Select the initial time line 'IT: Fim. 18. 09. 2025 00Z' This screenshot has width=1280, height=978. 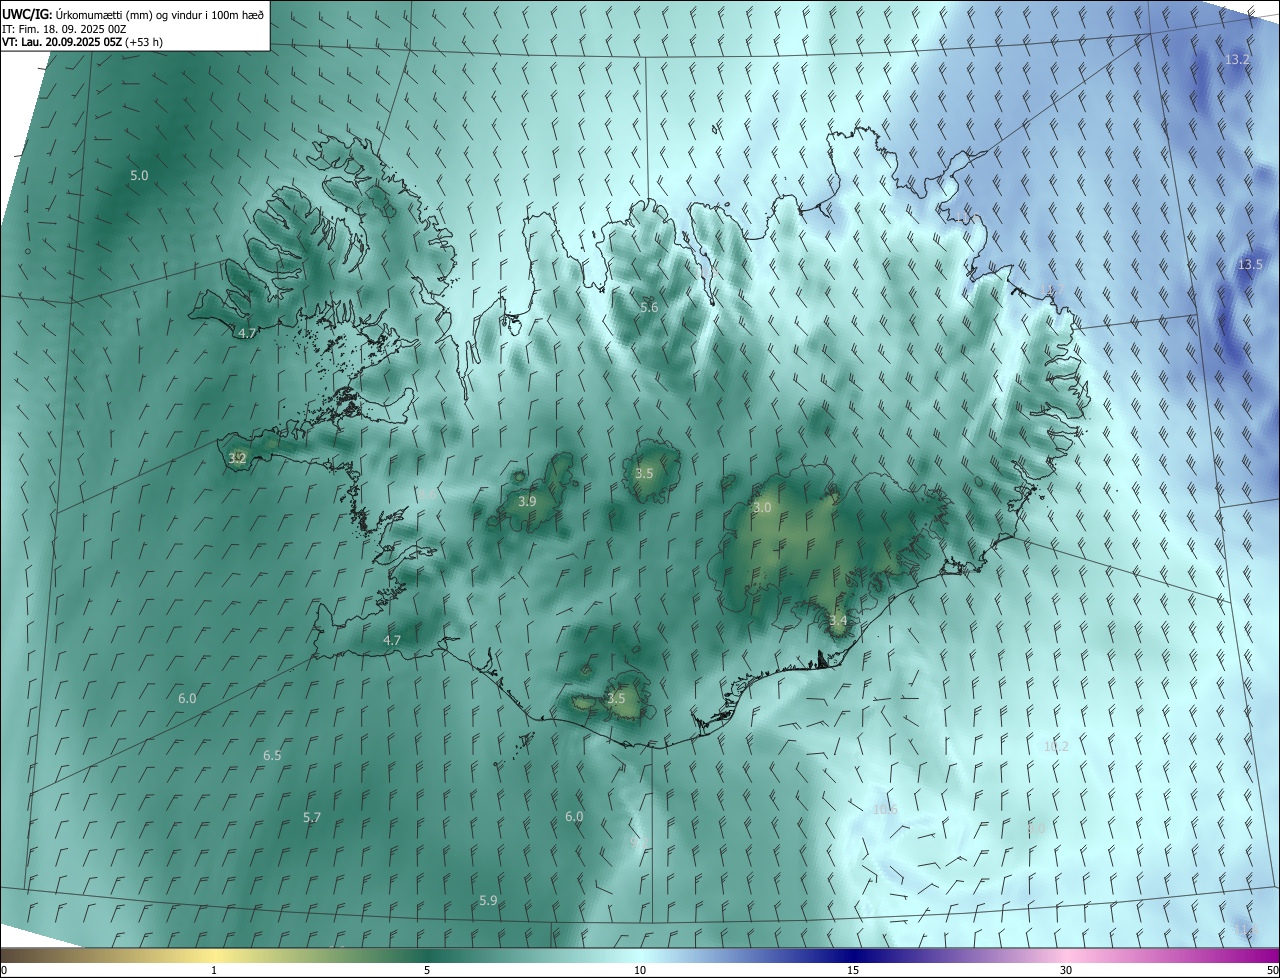coord(64,29)
